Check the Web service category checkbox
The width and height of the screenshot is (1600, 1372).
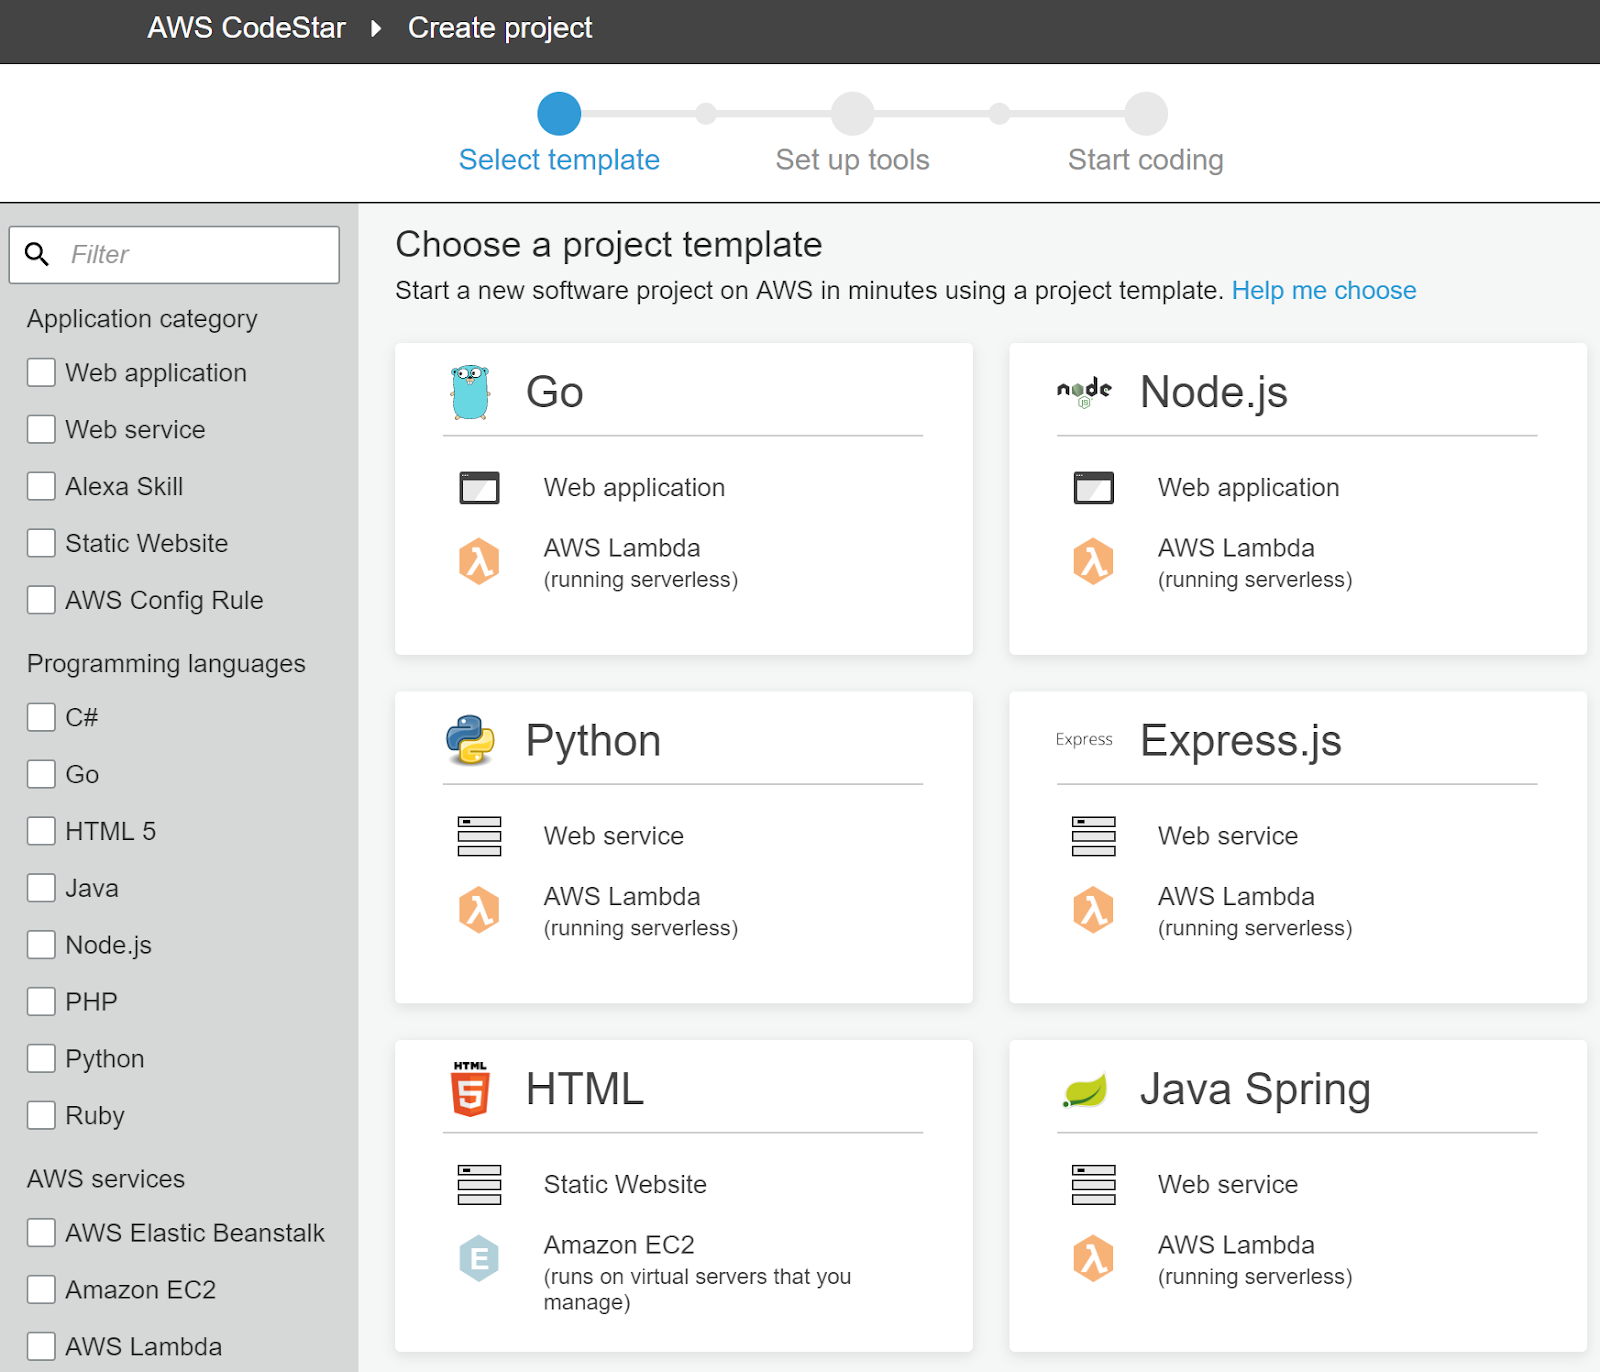point(41,429)
